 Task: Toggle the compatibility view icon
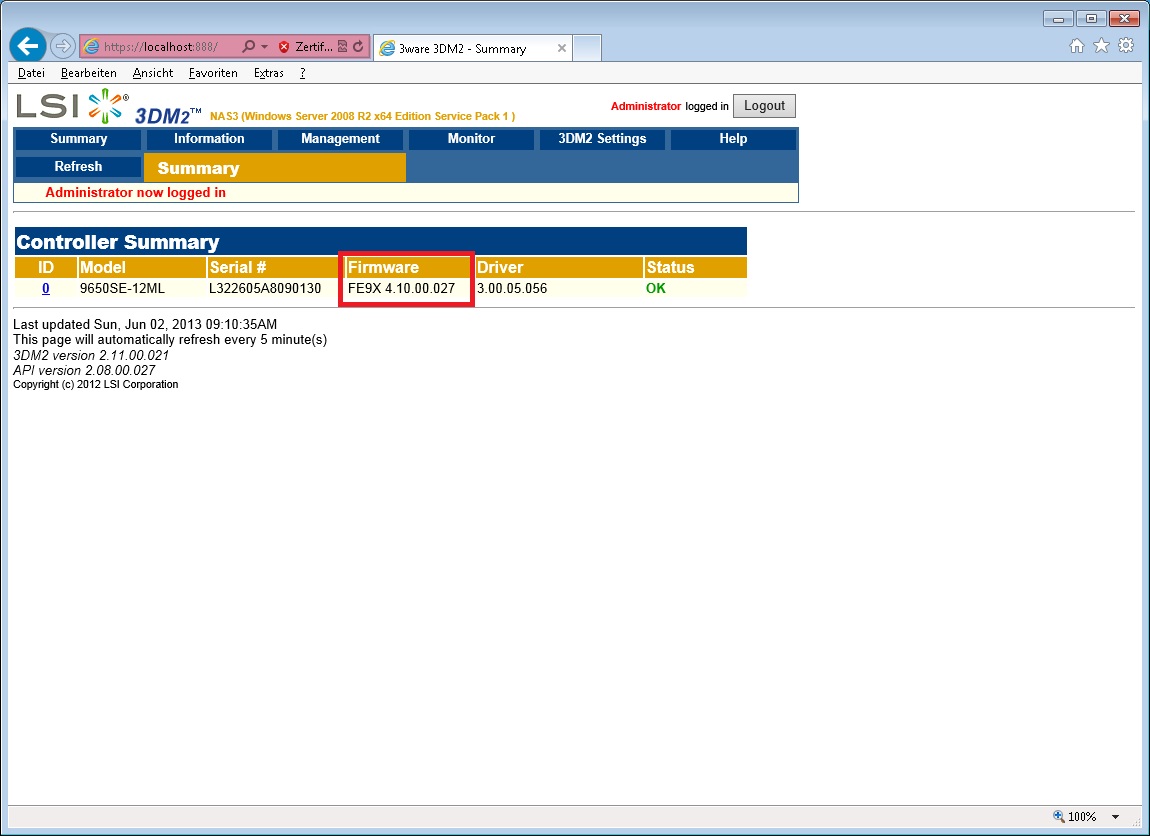tap(342, 47)
